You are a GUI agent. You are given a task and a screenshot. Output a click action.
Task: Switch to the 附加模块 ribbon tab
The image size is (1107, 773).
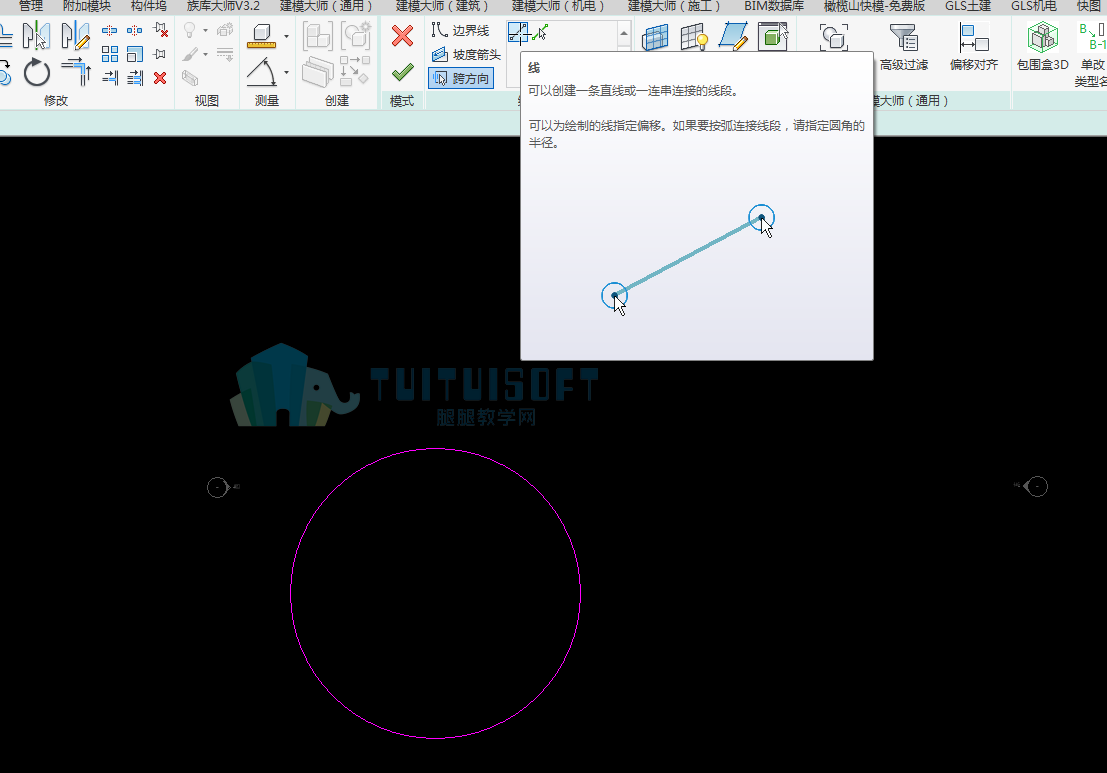[x=87, y=6]
